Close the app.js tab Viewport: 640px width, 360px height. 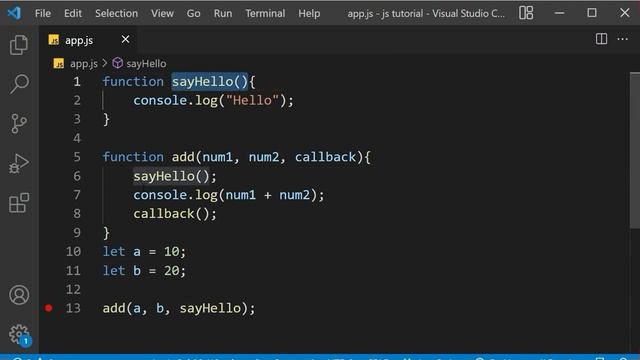pos(125,39)
